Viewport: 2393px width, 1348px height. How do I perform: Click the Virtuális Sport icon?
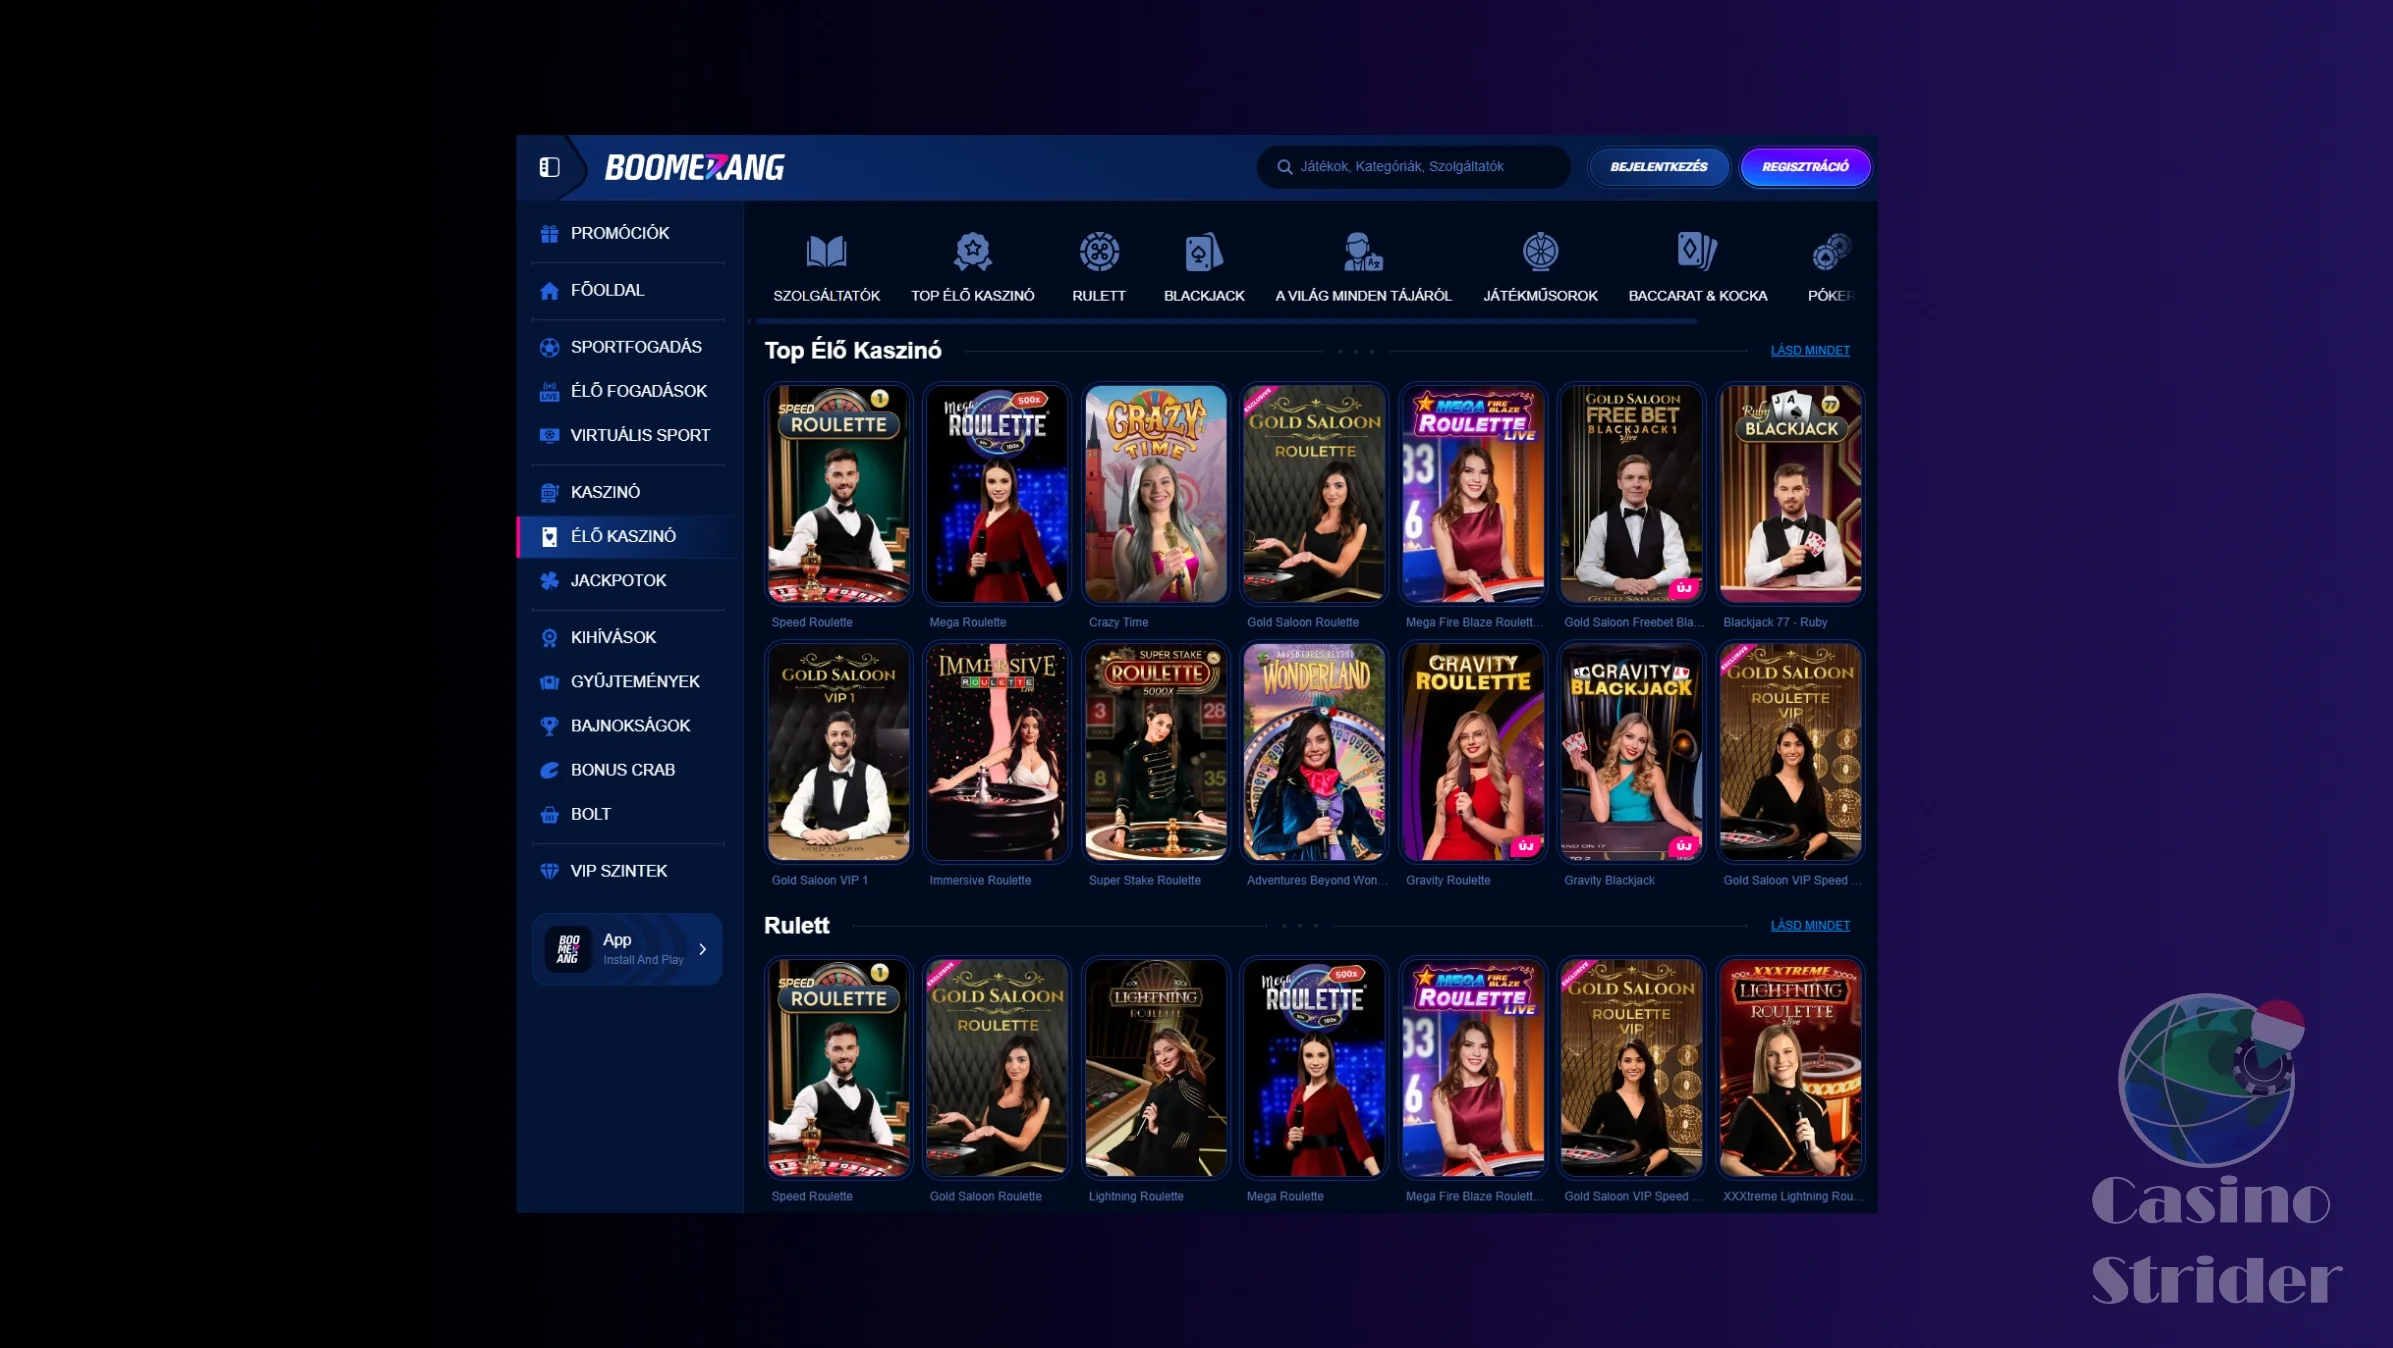click(549, 436)
